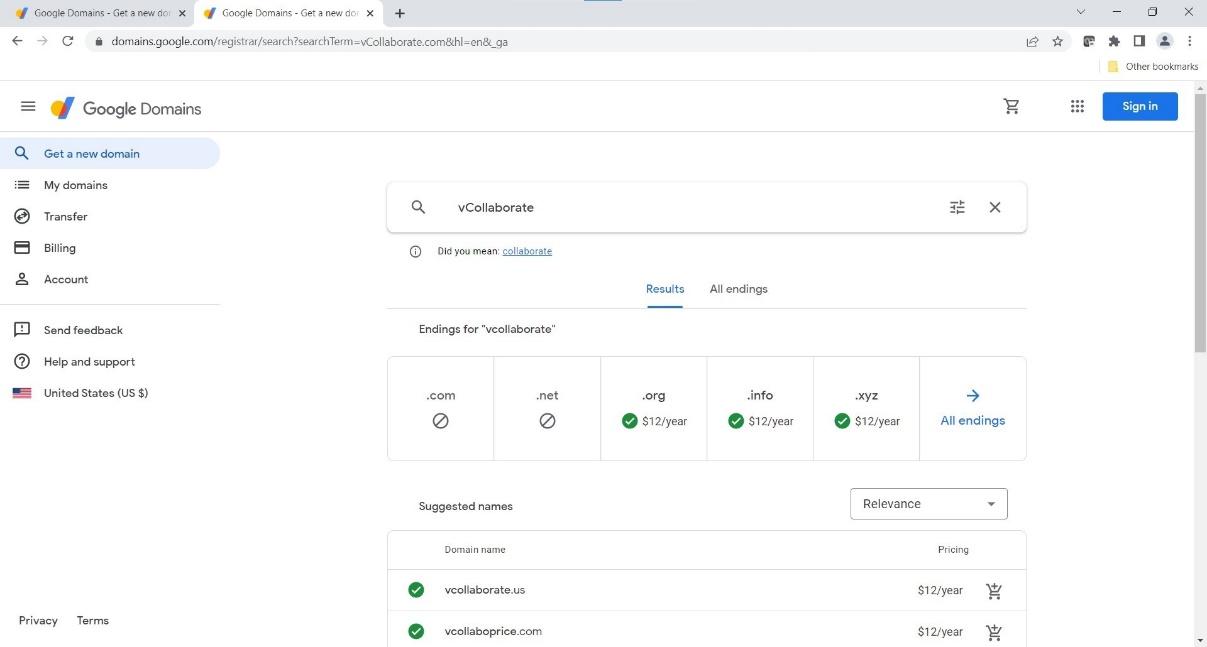Open the Relevance sort dropdown
This screenshot has width=1207, height=647.
click(929, 504)
